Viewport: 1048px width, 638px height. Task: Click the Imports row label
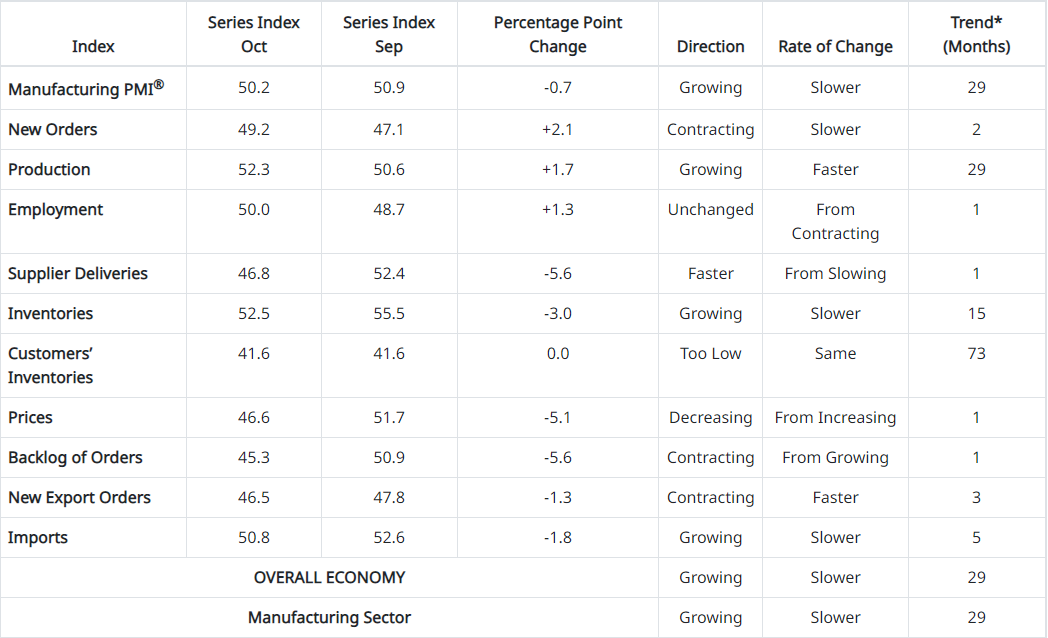pos(38,537)
